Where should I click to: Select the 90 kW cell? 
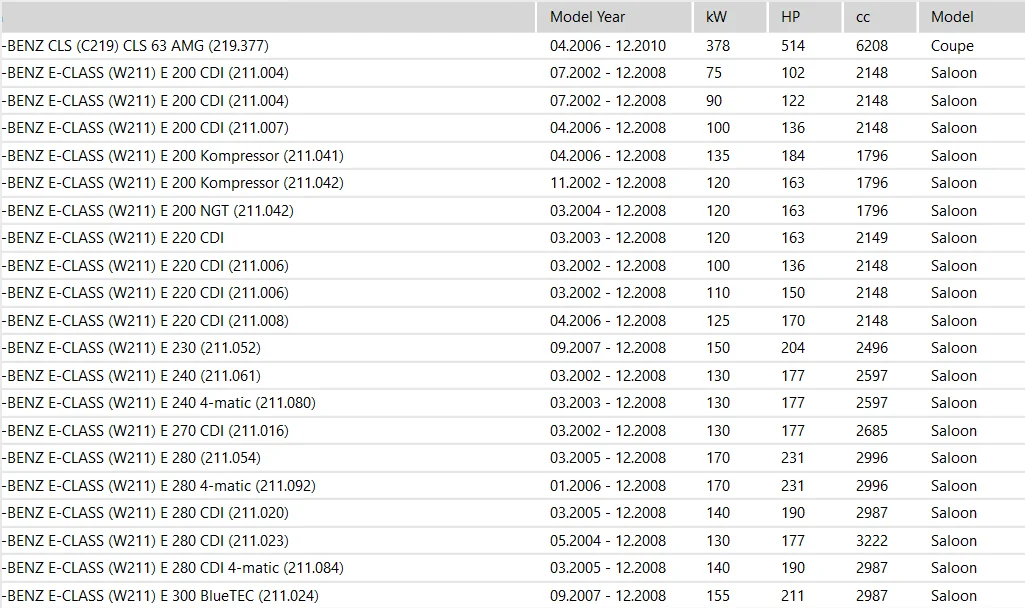(x=714, y=101)
